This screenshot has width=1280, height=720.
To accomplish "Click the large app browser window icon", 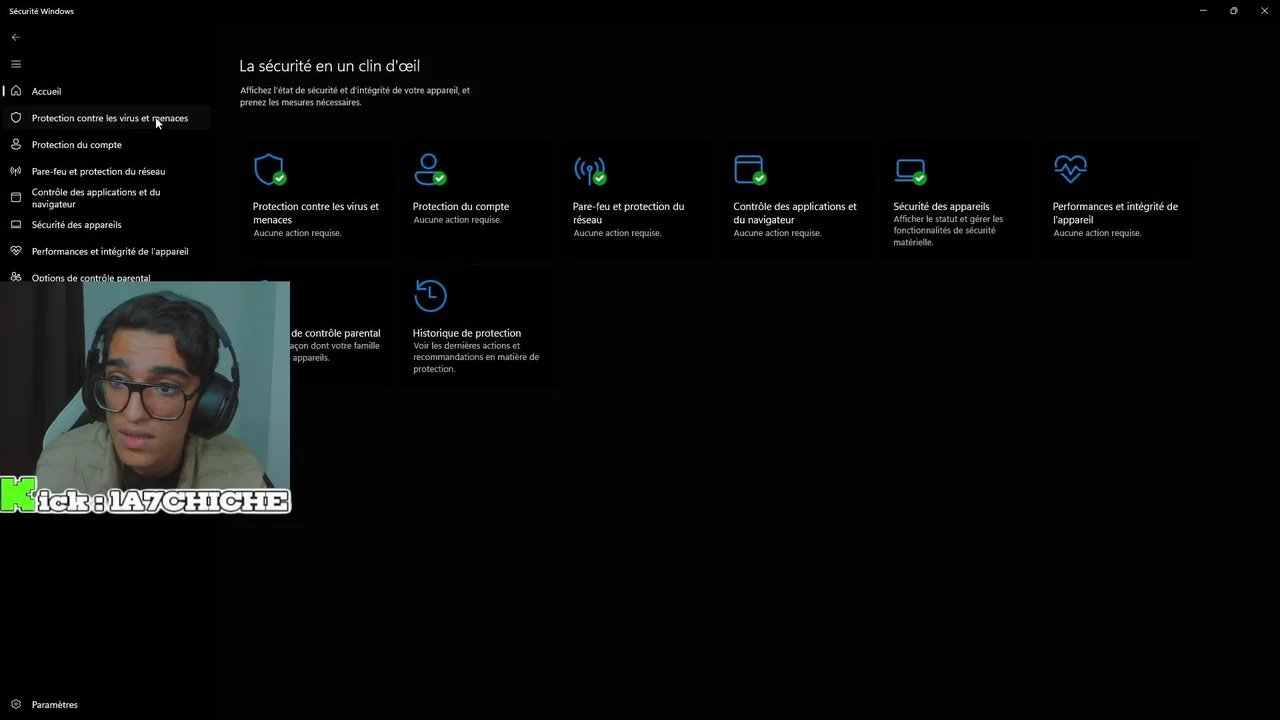I will pos(750,169).
